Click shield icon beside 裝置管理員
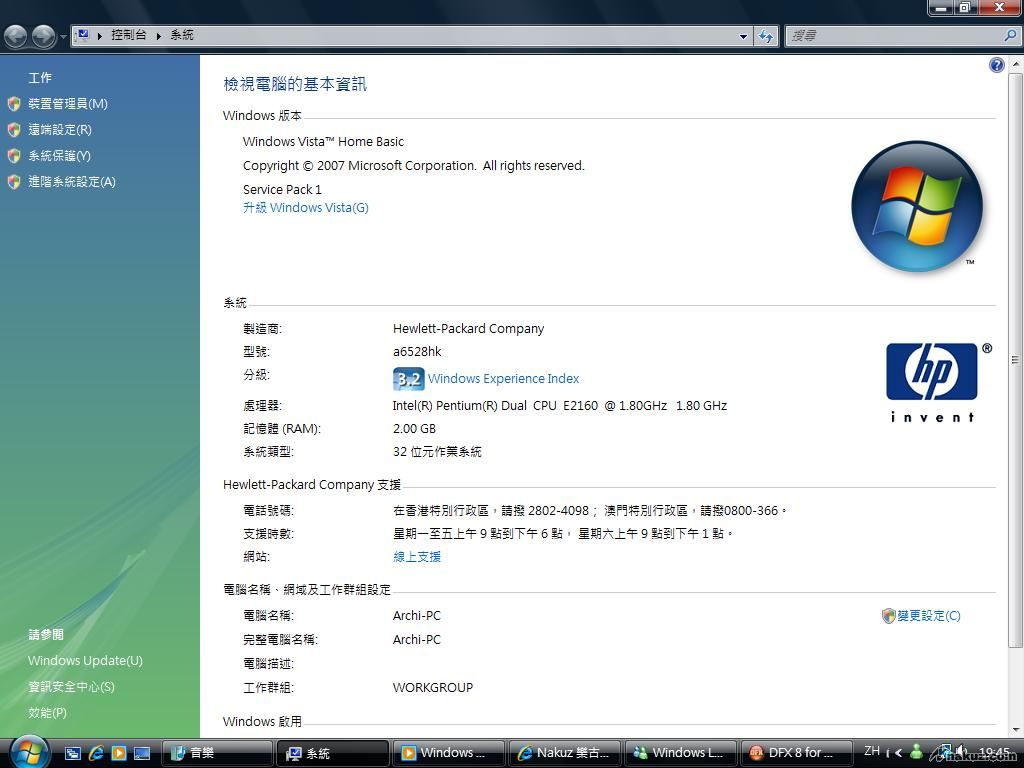Image resolution: width=1024 pixels, height=768 pixels. [14, 104]
